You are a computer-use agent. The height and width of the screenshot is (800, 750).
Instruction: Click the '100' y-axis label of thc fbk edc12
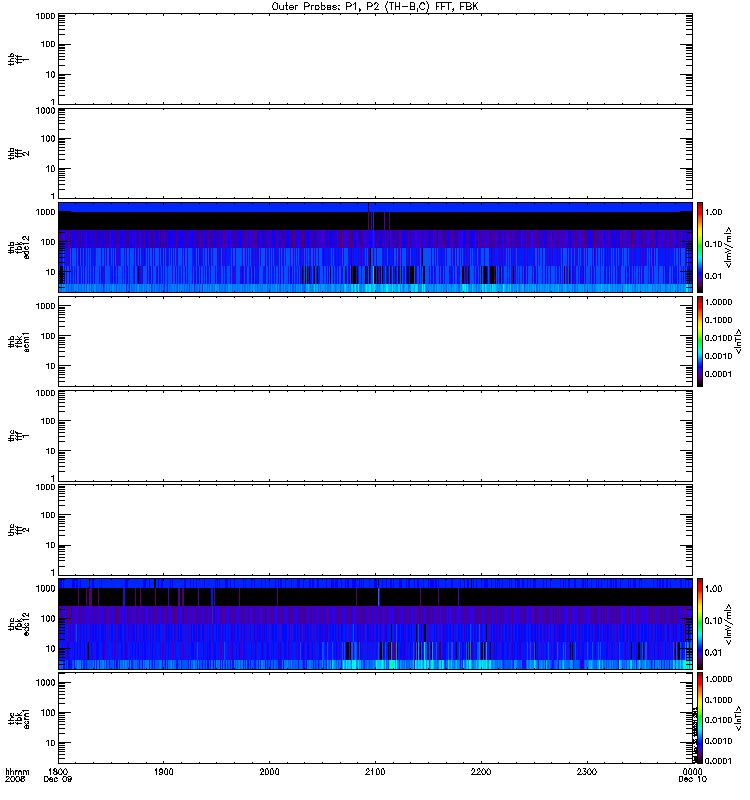pyautogui.click(x=48, y=619)
